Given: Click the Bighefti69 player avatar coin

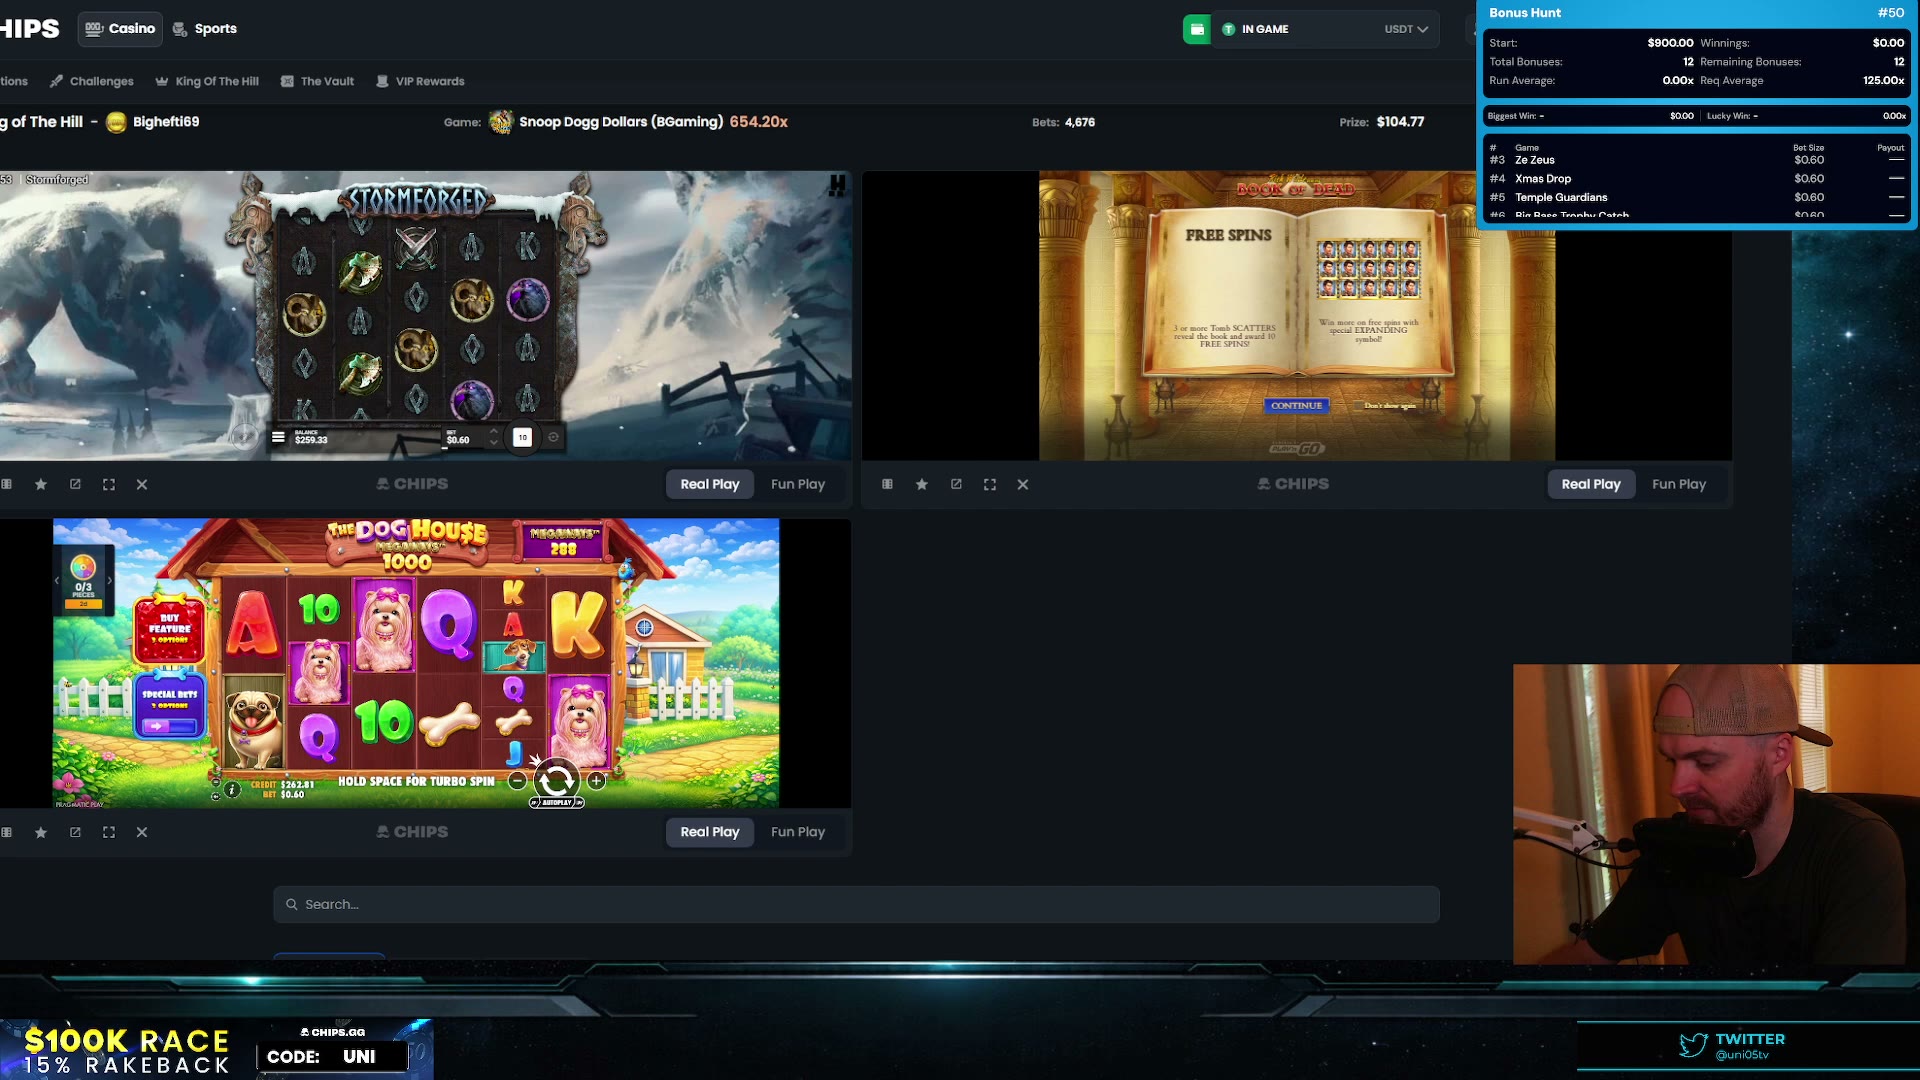Looking at the screenshot, I should click(116, 122).
